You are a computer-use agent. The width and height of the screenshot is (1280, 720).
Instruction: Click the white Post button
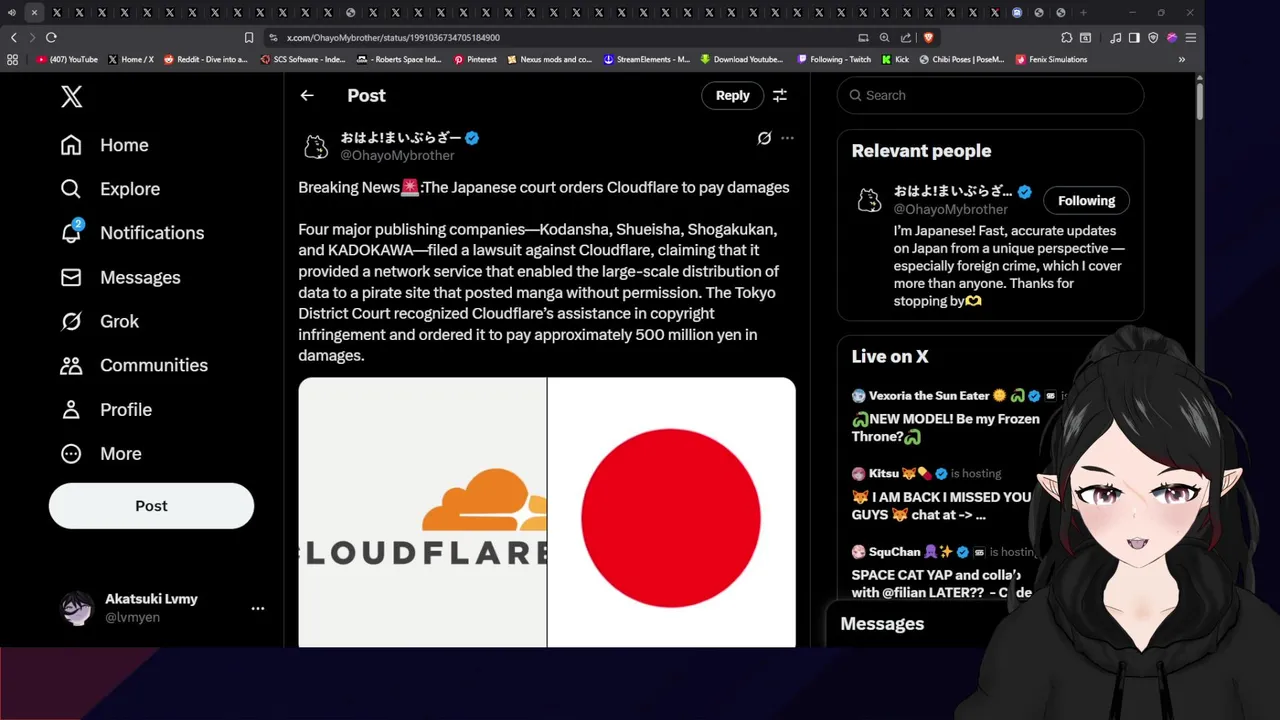click(x=151, y=506)
